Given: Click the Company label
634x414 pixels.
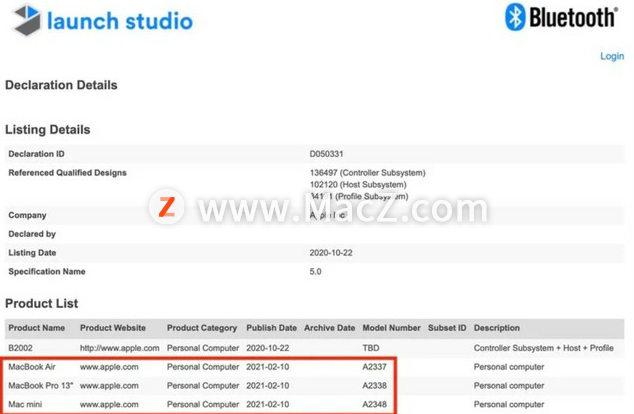Looking at the screenshot, I should point(27,215).
